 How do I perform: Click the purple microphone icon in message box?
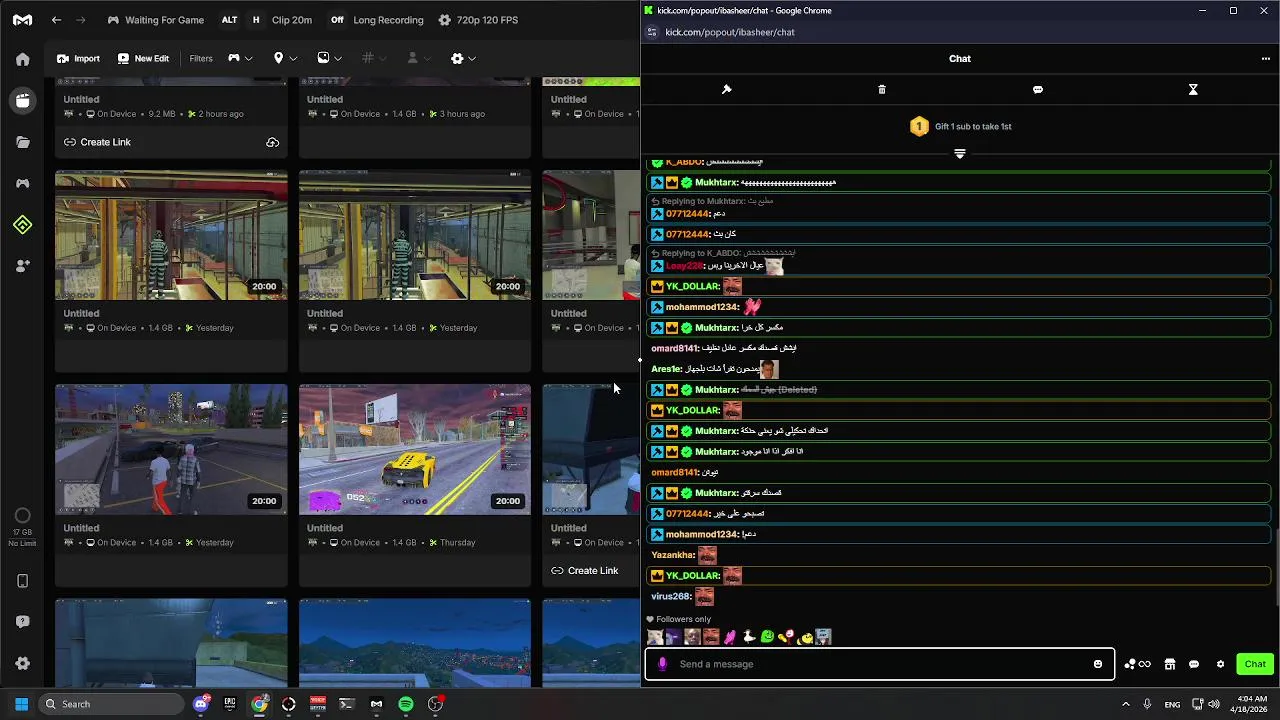coord(662,664)
